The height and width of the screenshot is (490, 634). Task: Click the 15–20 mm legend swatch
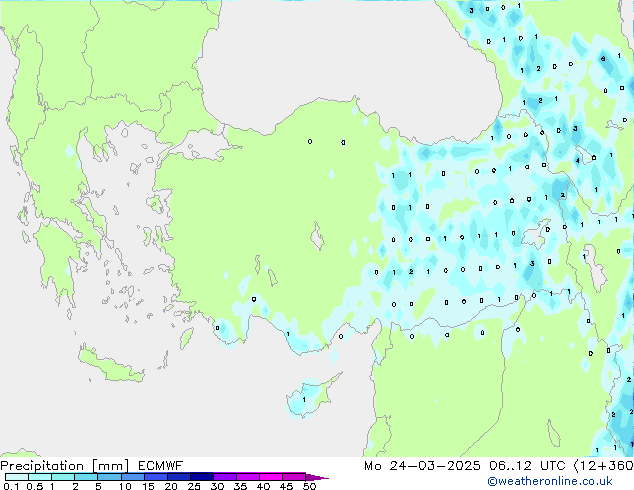click(x=155, y=477)
